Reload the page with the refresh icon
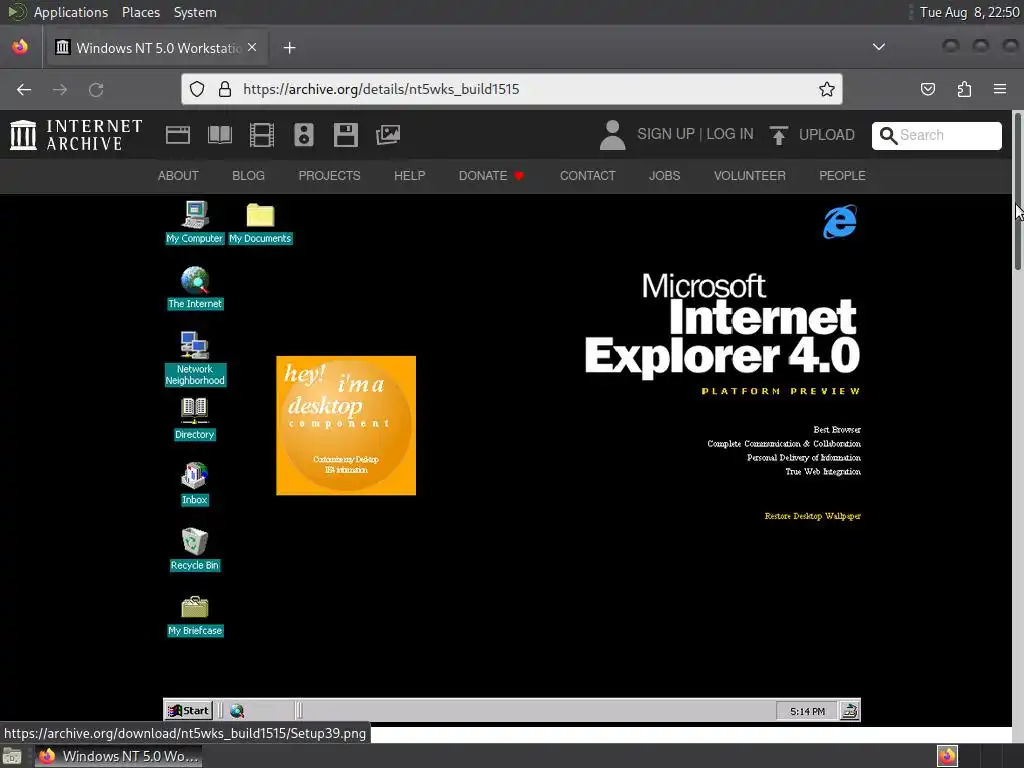Image resolution: width=1024 pixels, height=768 pixels. click(x=96, y=89)
